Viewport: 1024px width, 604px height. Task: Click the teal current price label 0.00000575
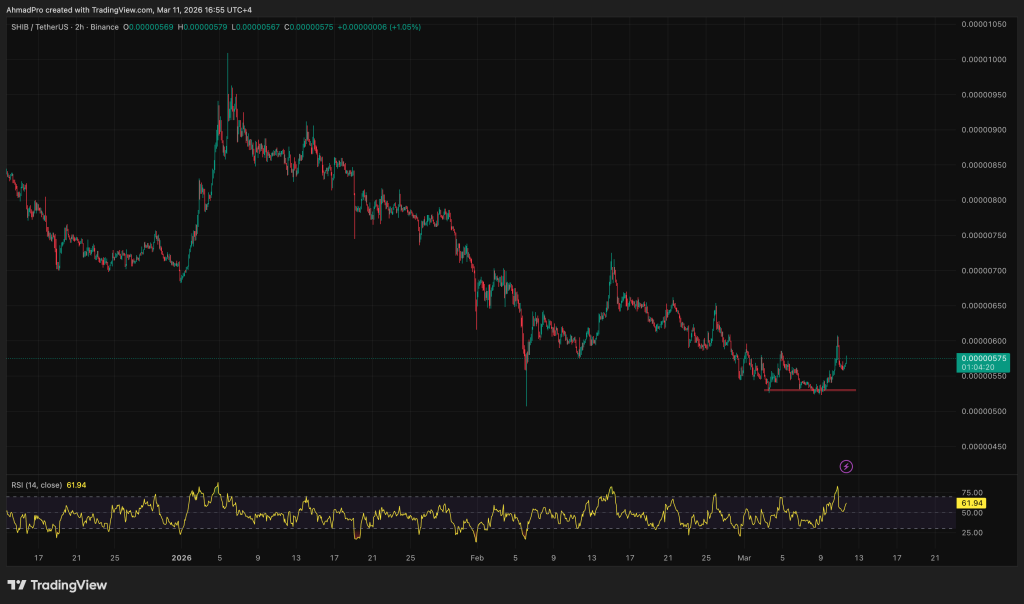click(x=983, y=357)
